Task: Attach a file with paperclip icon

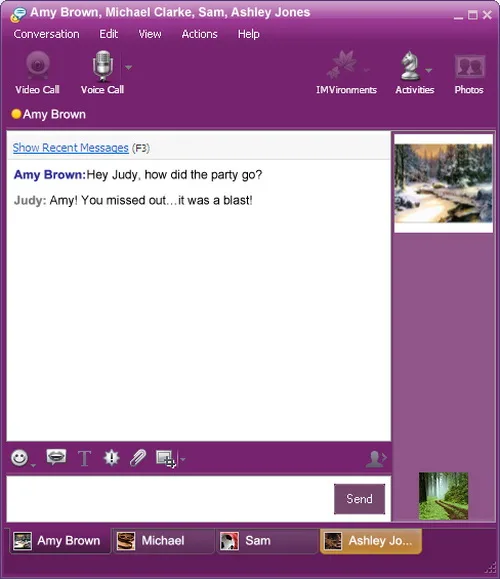Action: 138,458
